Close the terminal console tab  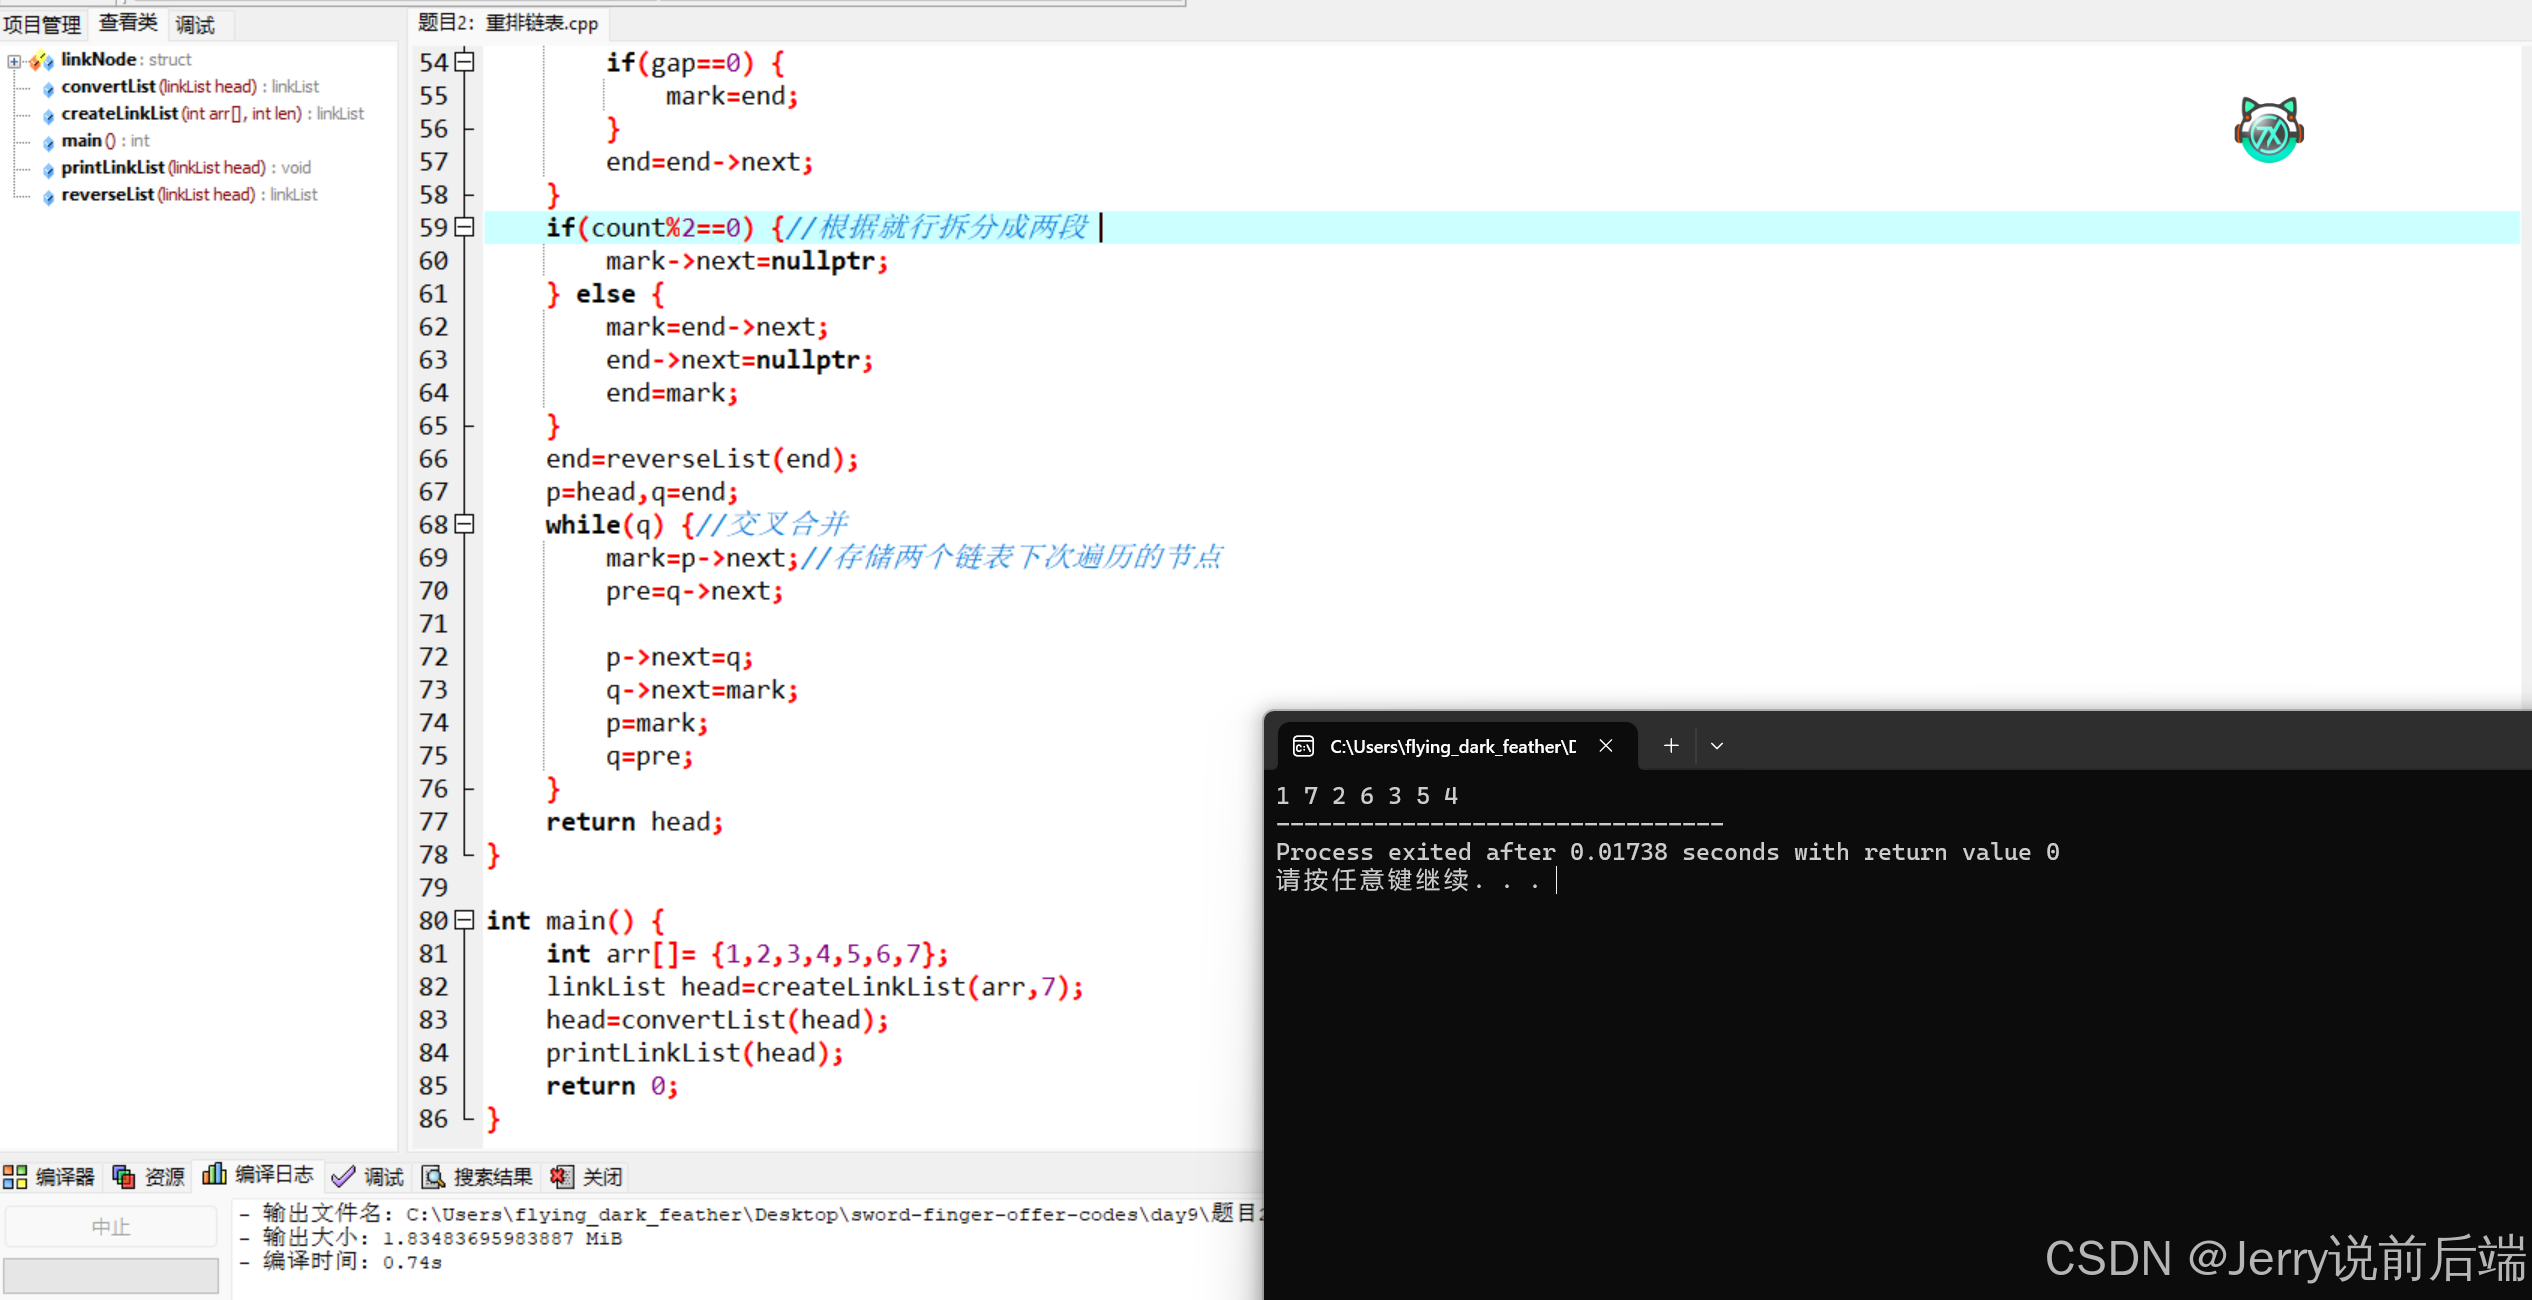pos(1606,746)
